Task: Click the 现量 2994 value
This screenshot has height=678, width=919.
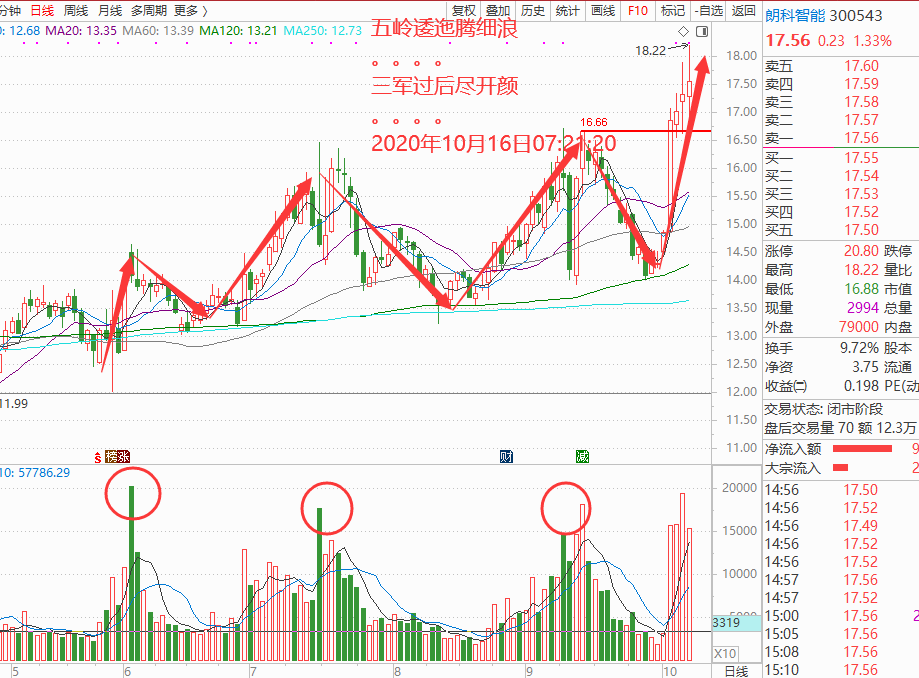Action: tap(863, 308)
